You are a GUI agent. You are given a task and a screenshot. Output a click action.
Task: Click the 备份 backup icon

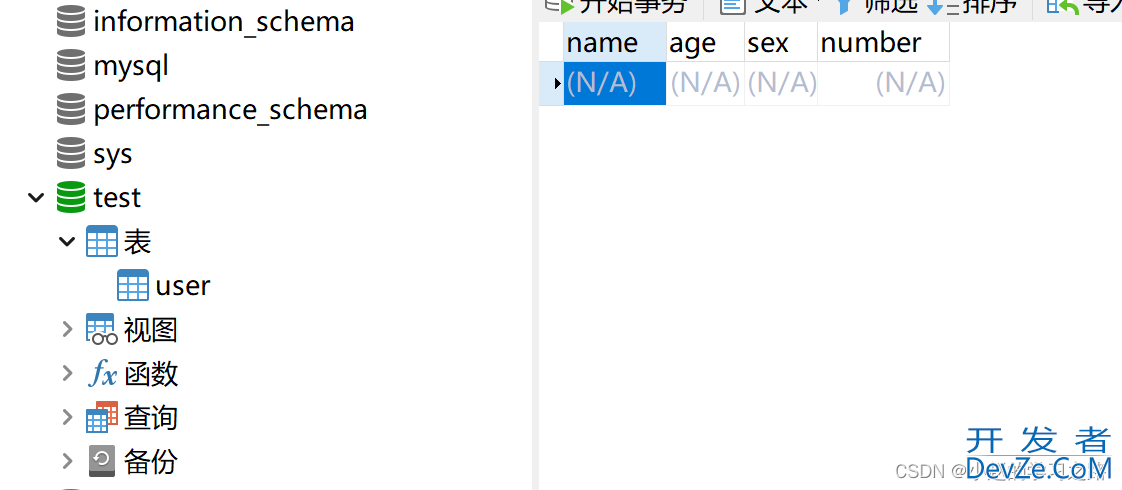click(x=102, y=461)
